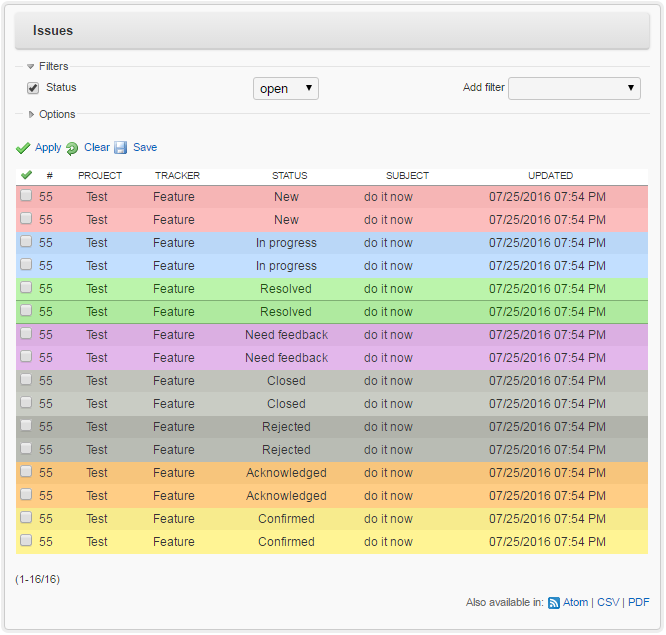Click the green check-all icon in table header
Image resolution: width=666 pixels, height=635 pixels.
click(26, 176)
